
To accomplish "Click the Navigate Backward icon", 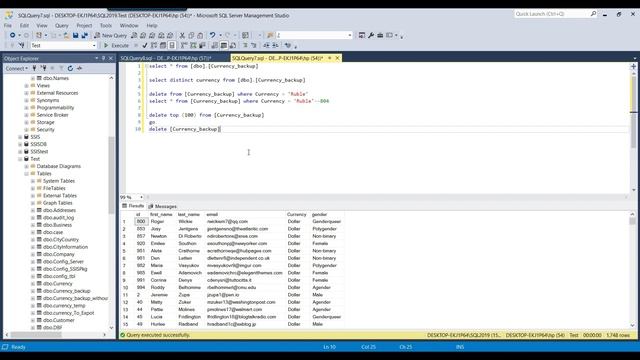I will pos(13,36).
